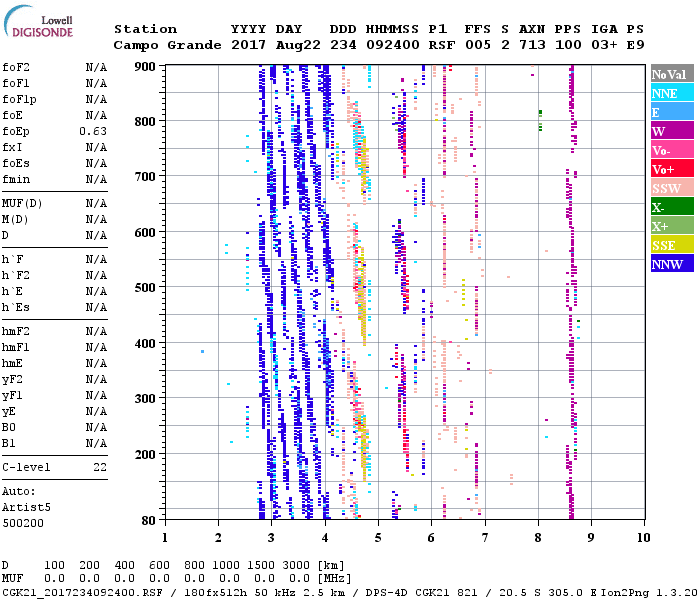This screenshot has width=700, height=600.
Task: Click the C-level value 22
Action: (99, 467)
